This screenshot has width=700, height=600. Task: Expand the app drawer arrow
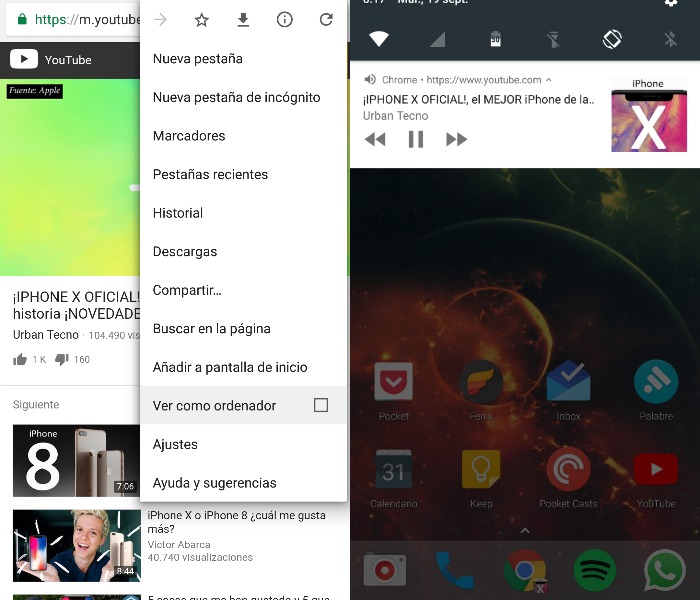click(x=525, y=530)
